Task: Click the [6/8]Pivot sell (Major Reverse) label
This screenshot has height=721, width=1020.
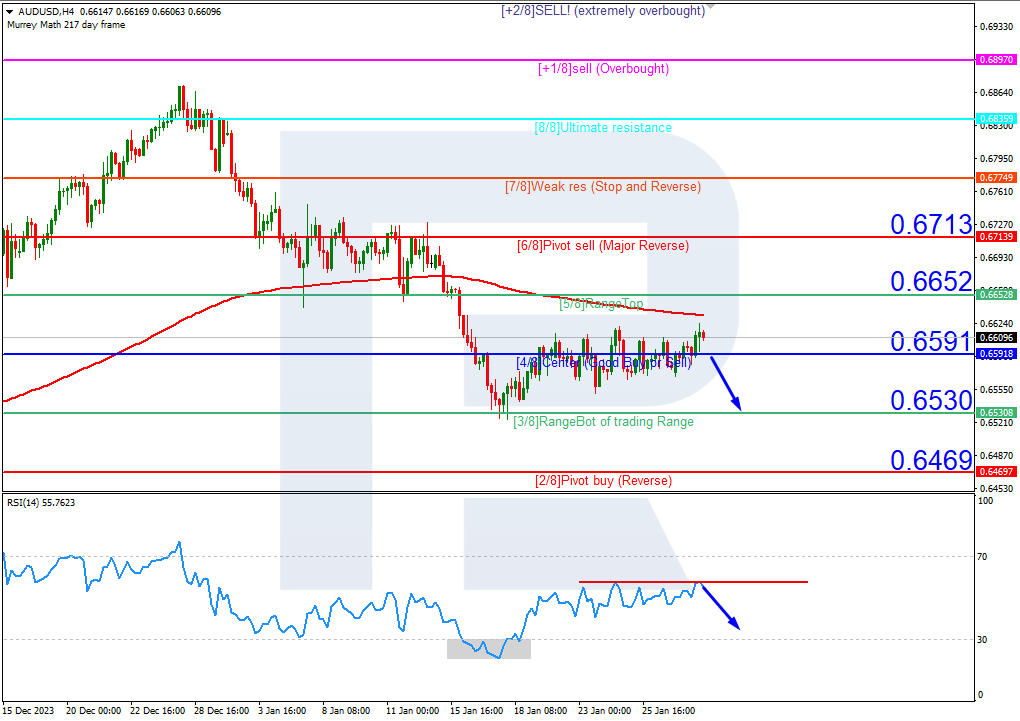Action: pyautogui.click(x=601, y=246)
